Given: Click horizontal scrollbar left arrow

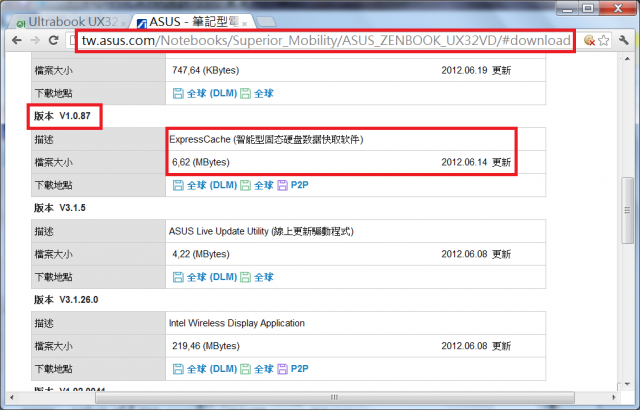Looking at the screenshot, I should pyautogui.click(x=11, y=397).
